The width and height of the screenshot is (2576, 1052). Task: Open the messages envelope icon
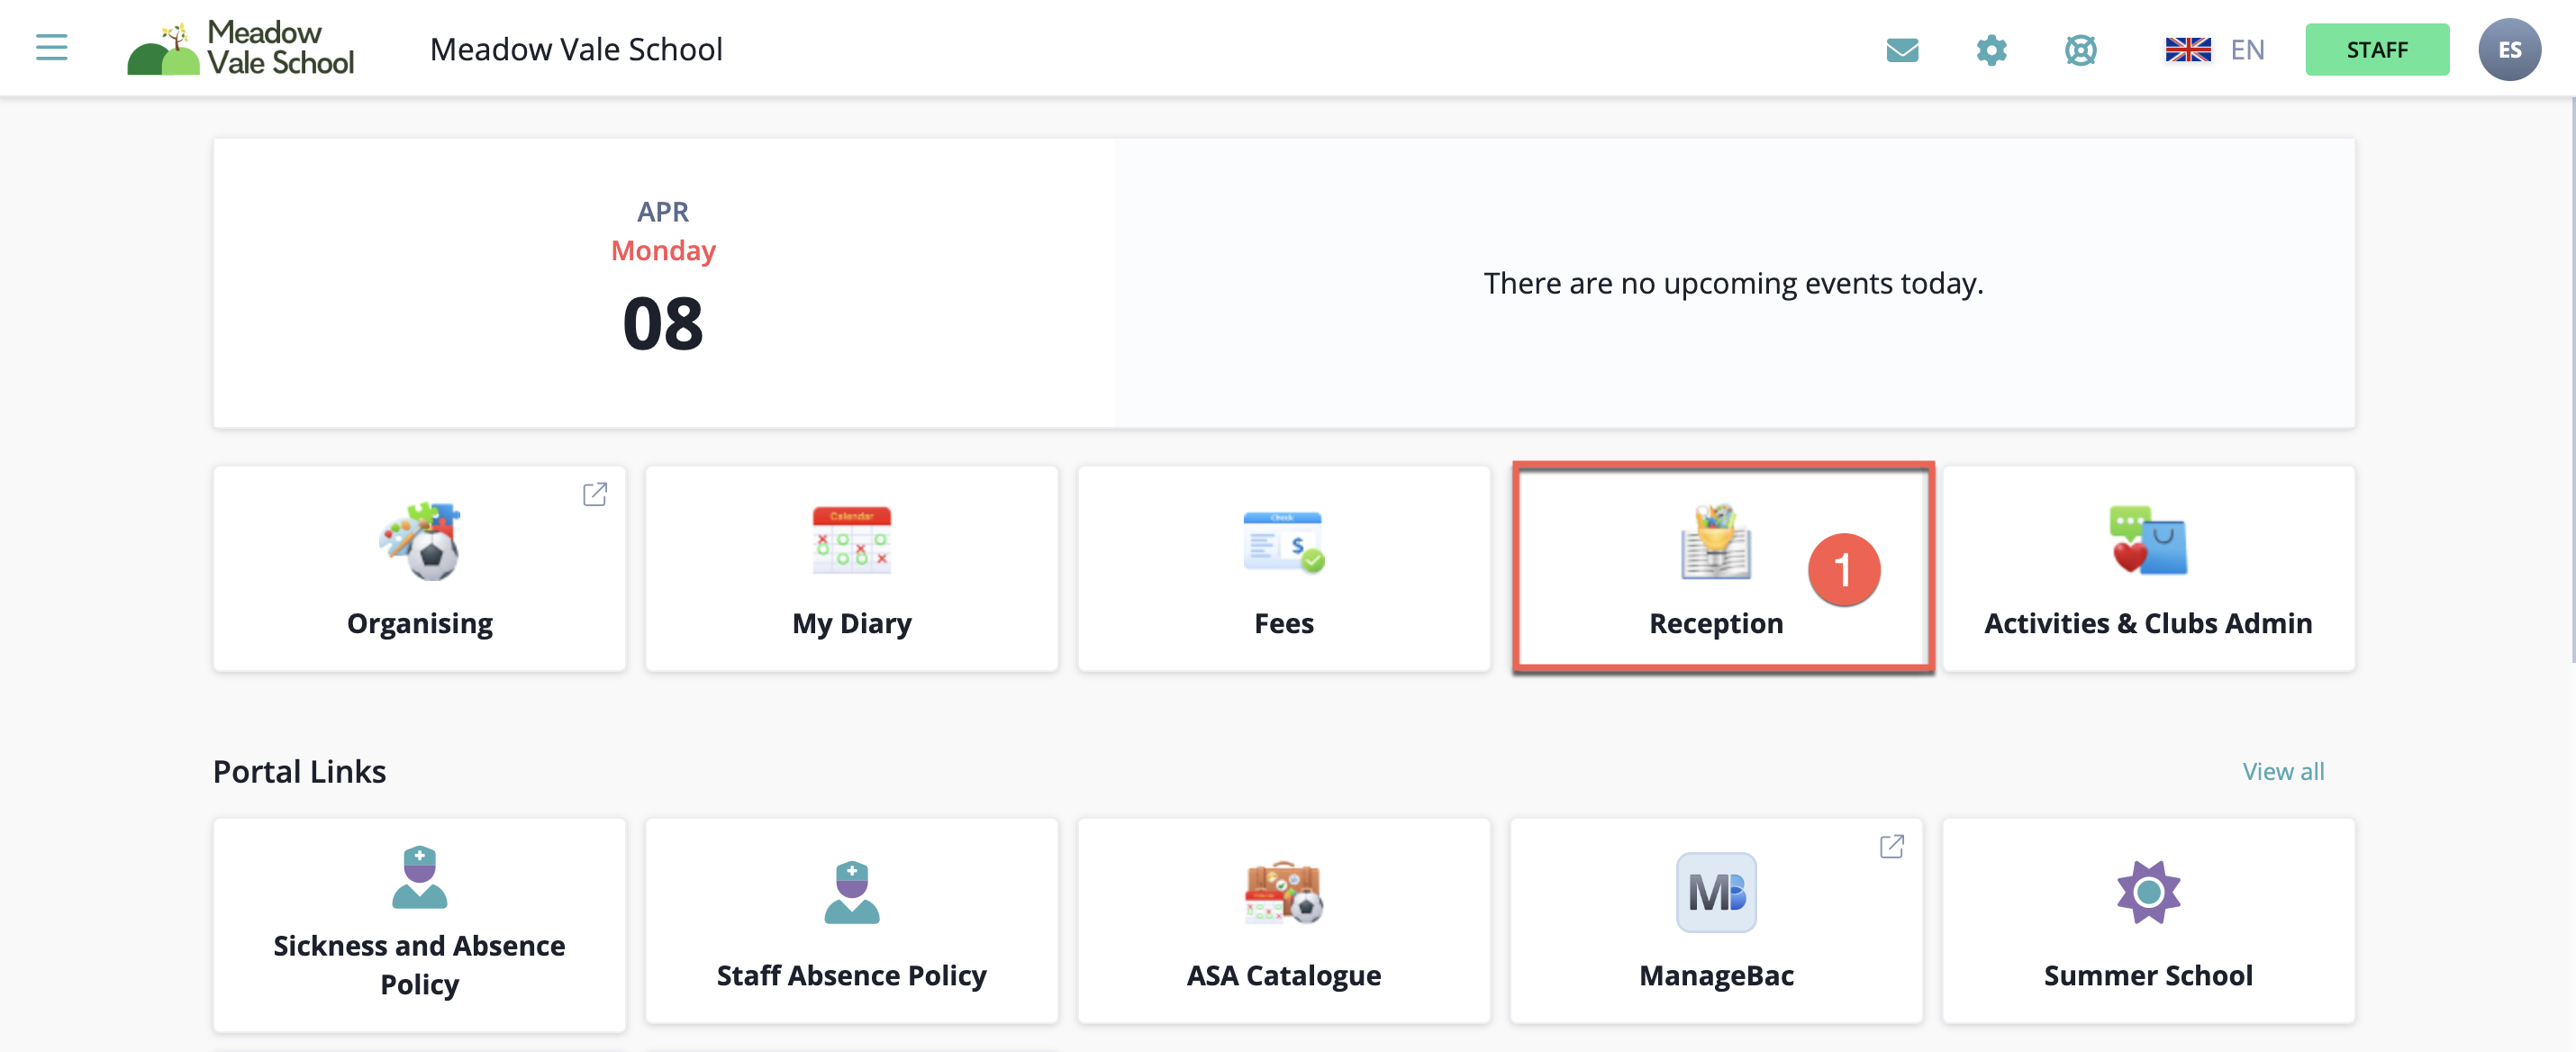click(x=1902, y=49)
